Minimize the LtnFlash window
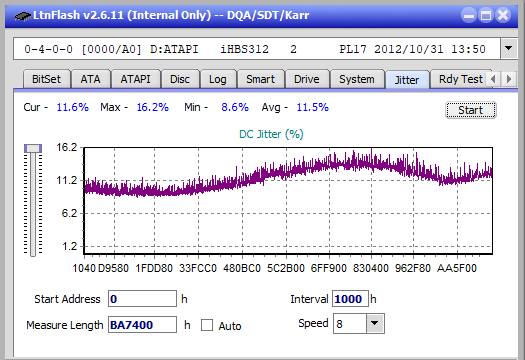This screenshot has width=525, height=360. 469,15
